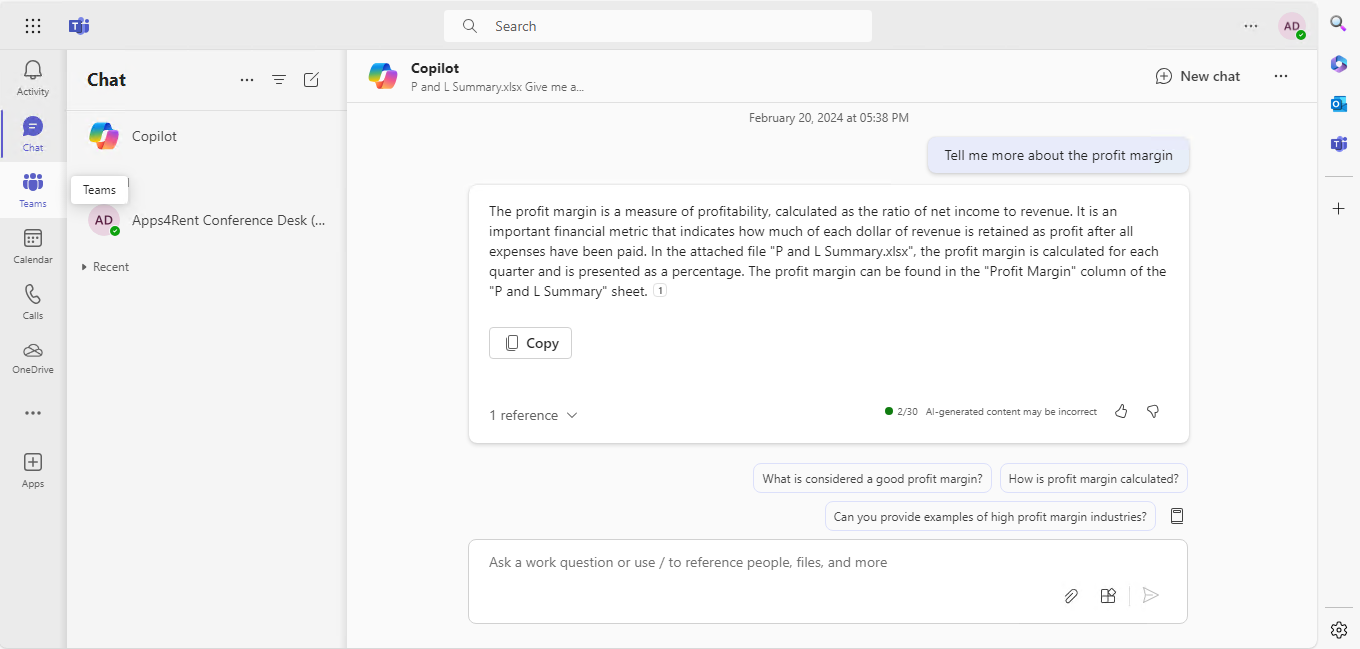Open the app launcher waffle icon
This screenshot has height=649, width=1360.
pyautogui.click(x=33, y=26)
